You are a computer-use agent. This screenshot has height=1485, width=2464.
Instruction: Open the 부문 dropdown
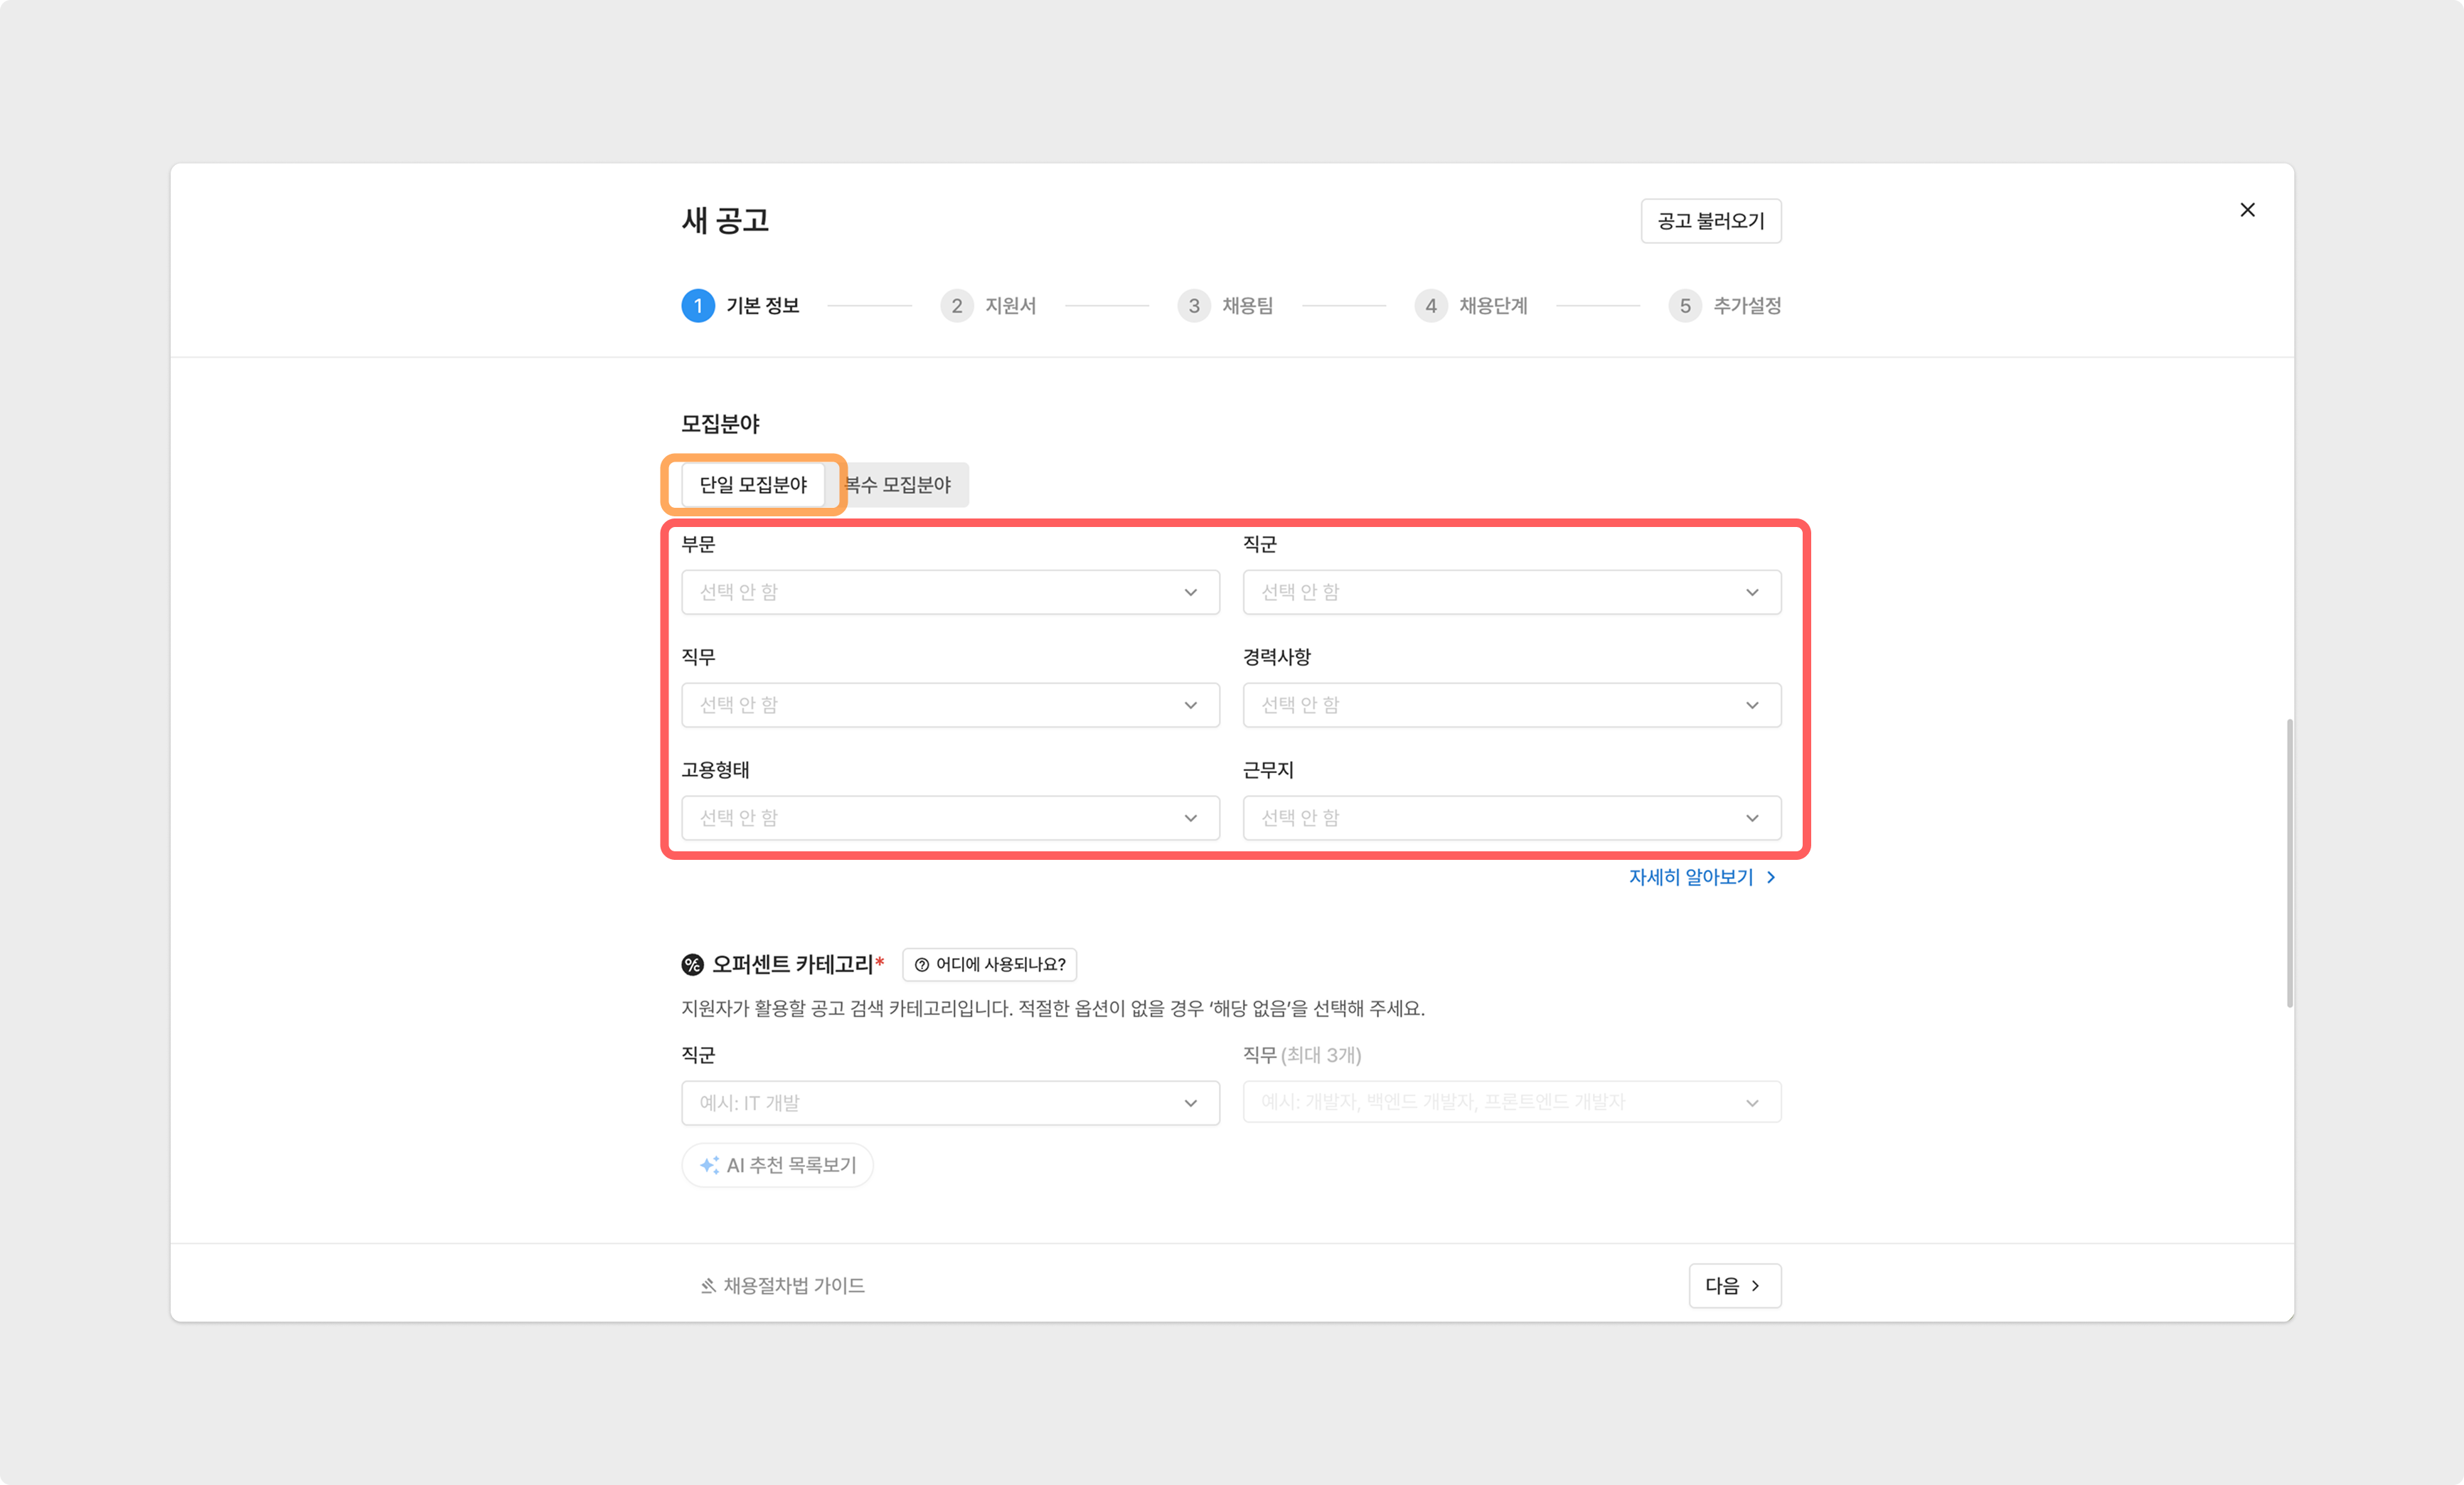pos(949,592)
